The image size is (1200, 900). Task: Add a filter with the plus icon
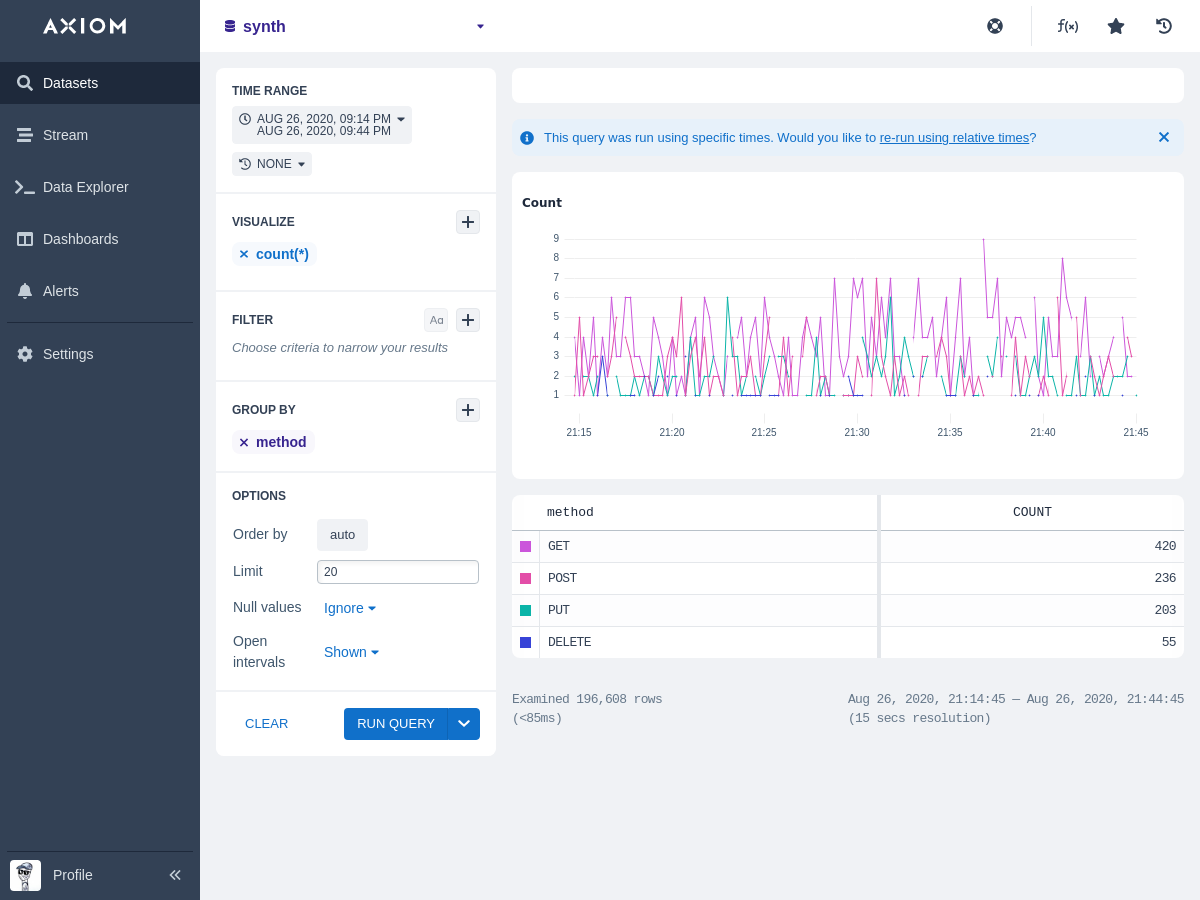[468, 320]
